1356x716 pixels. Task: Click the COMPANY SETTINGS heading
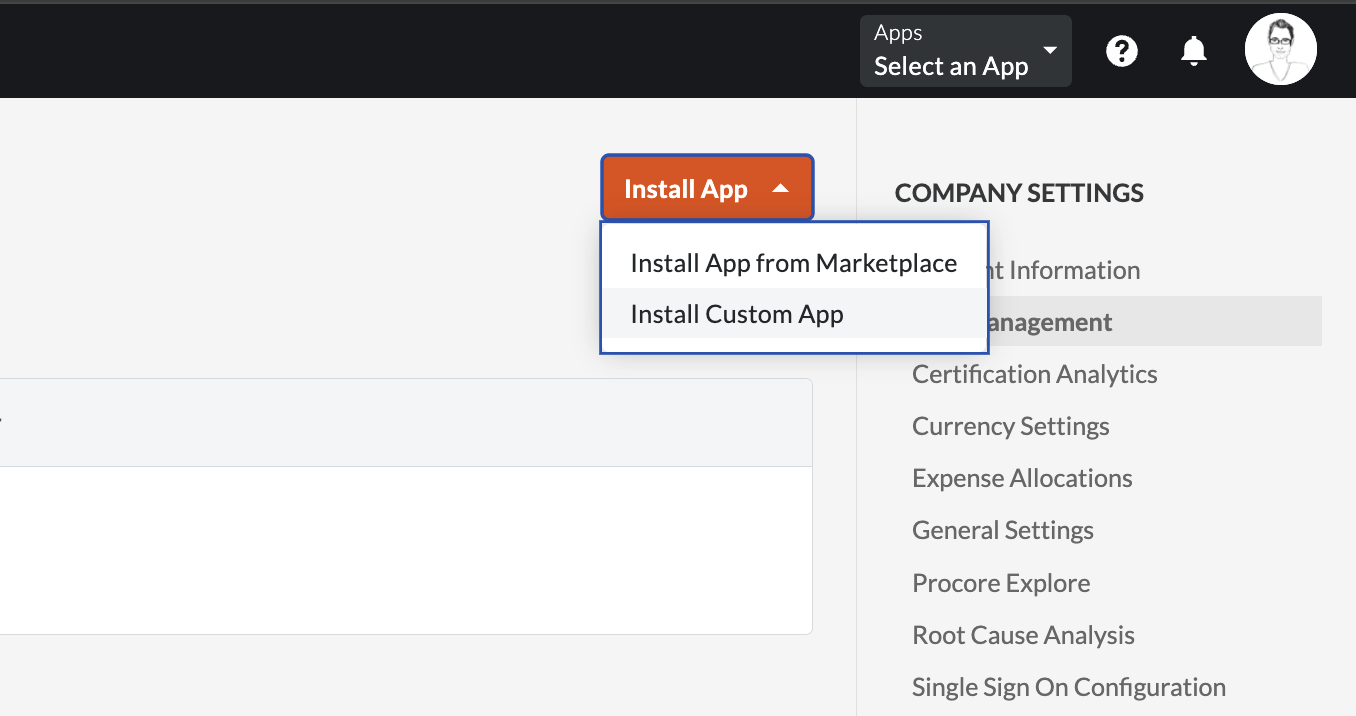point(1019,193)
